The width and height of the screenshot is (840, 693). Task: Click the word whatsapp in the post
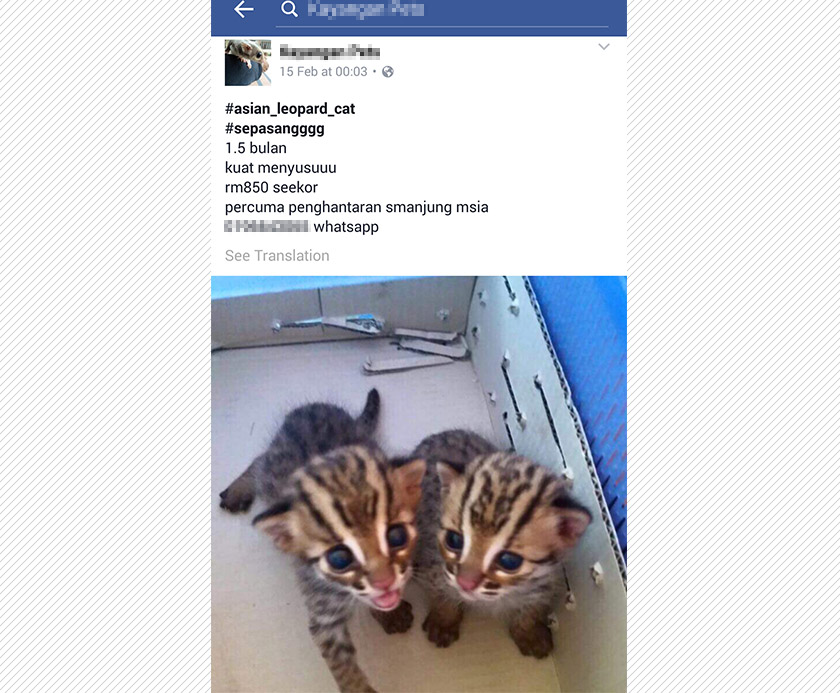pyautogui.click(x=346, y=227)
